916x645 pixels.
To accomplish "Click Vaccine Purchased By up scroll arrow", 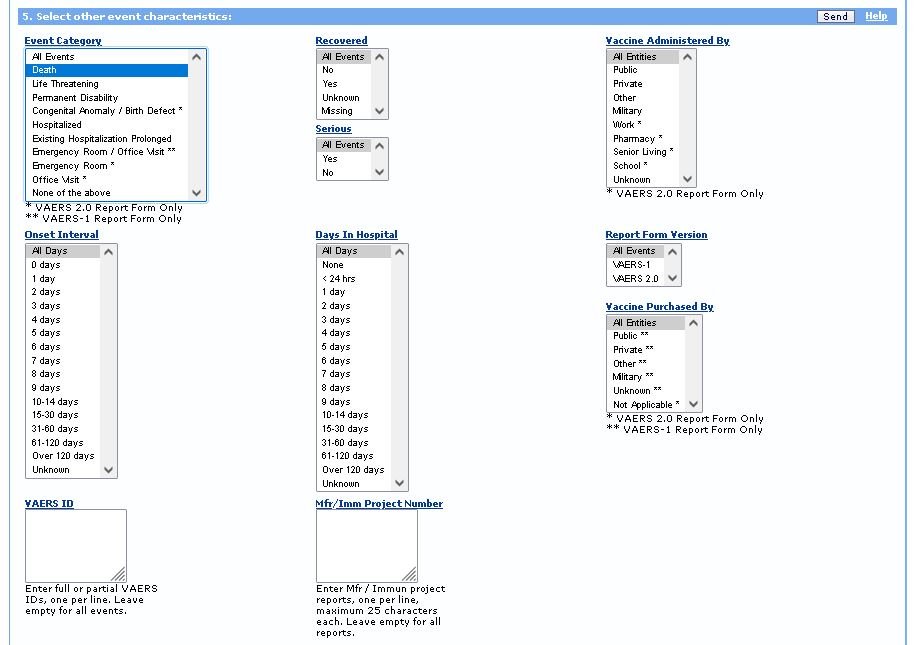I will pos(693,323).
